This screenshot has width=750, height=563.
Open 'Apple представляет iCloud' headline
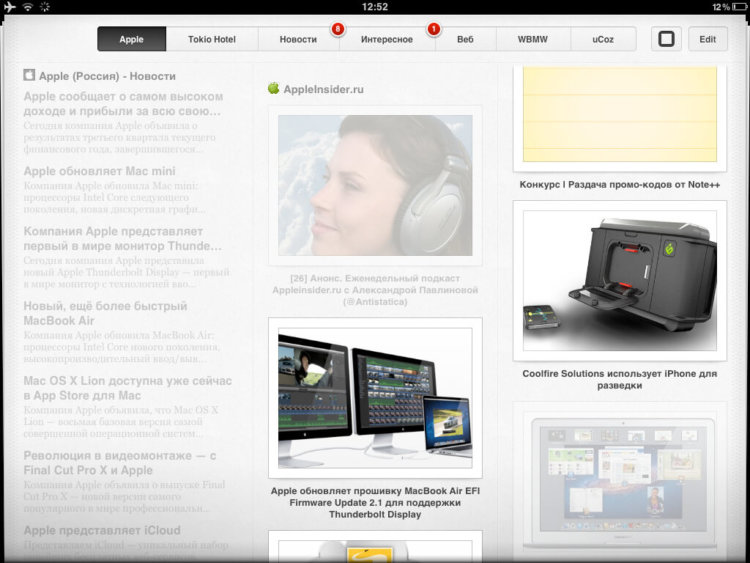102,530
